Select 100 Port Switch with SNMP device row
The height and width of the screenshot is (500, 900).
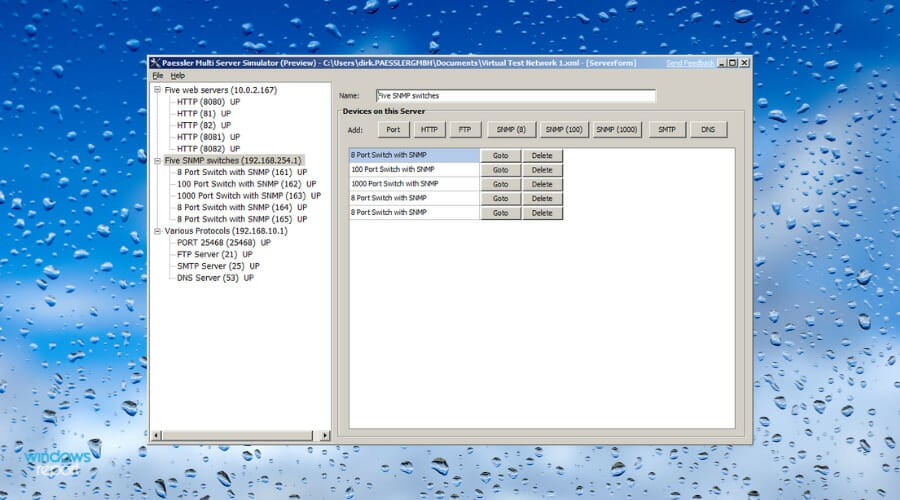coord(414,169)
